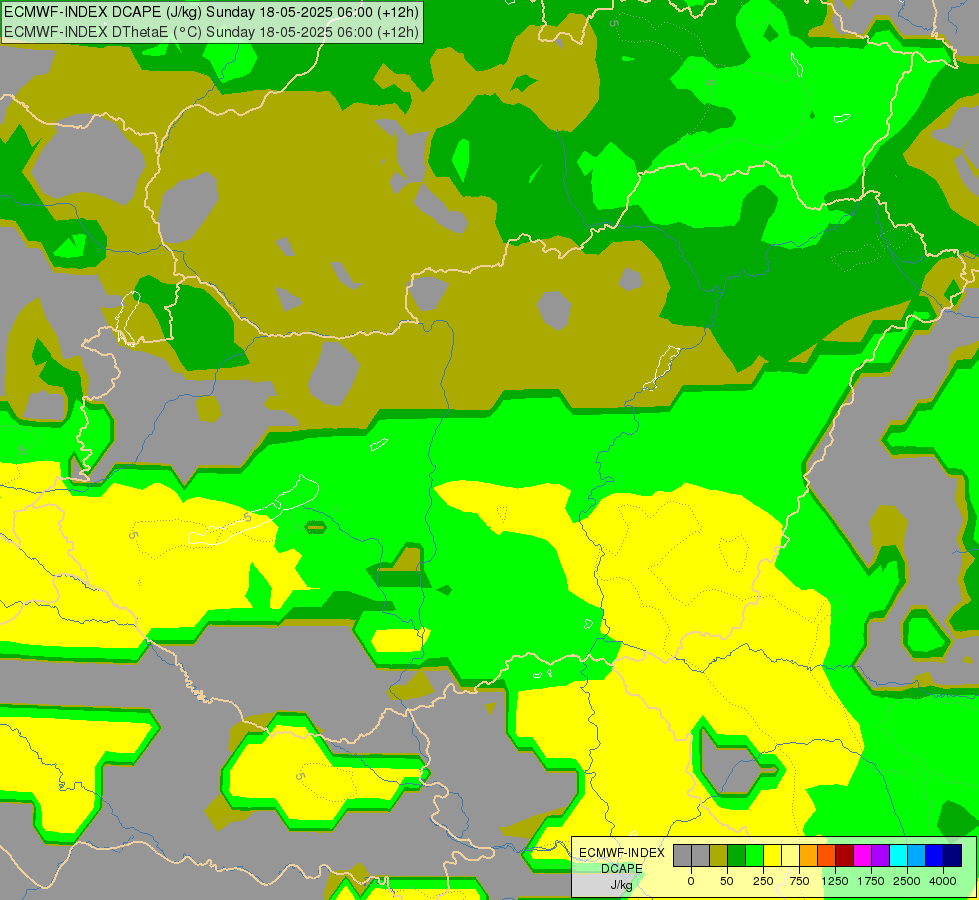Click the J/kg unit label in legend
979x900 pixels.
[x=621, y=886]
